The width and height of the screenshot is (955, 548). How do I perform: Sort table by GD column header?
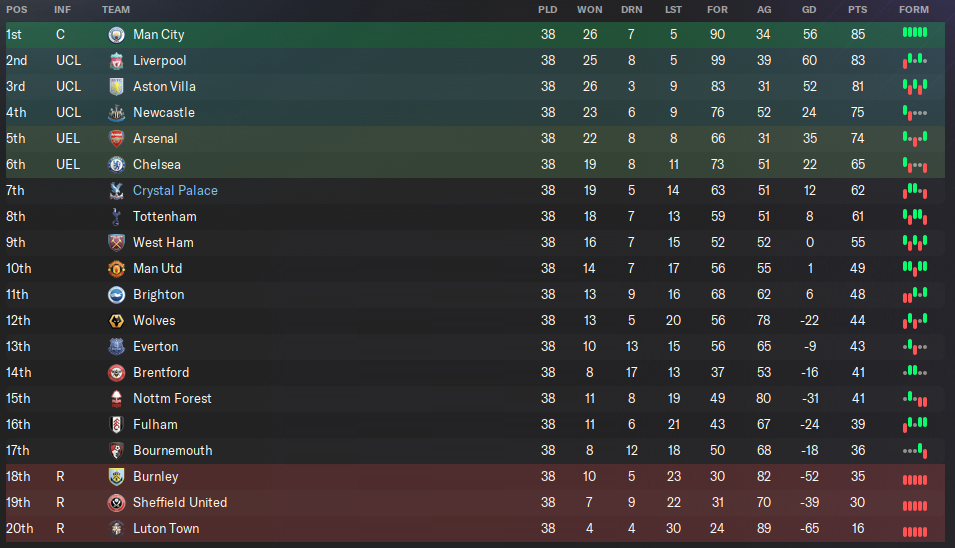click(809, 10)
